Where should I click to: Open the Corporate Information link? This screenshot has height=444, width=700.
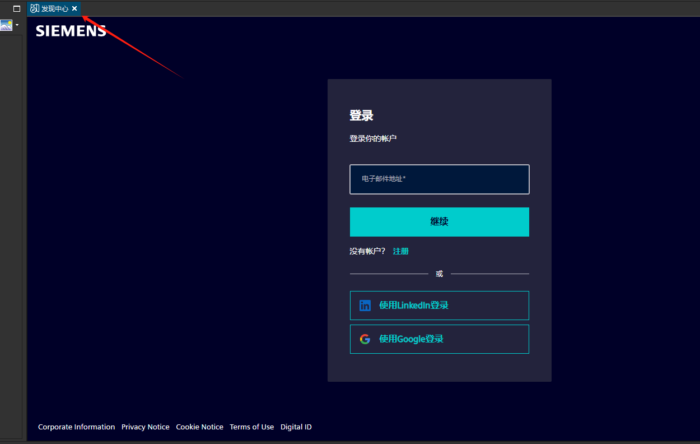click(x=76, y=427)
